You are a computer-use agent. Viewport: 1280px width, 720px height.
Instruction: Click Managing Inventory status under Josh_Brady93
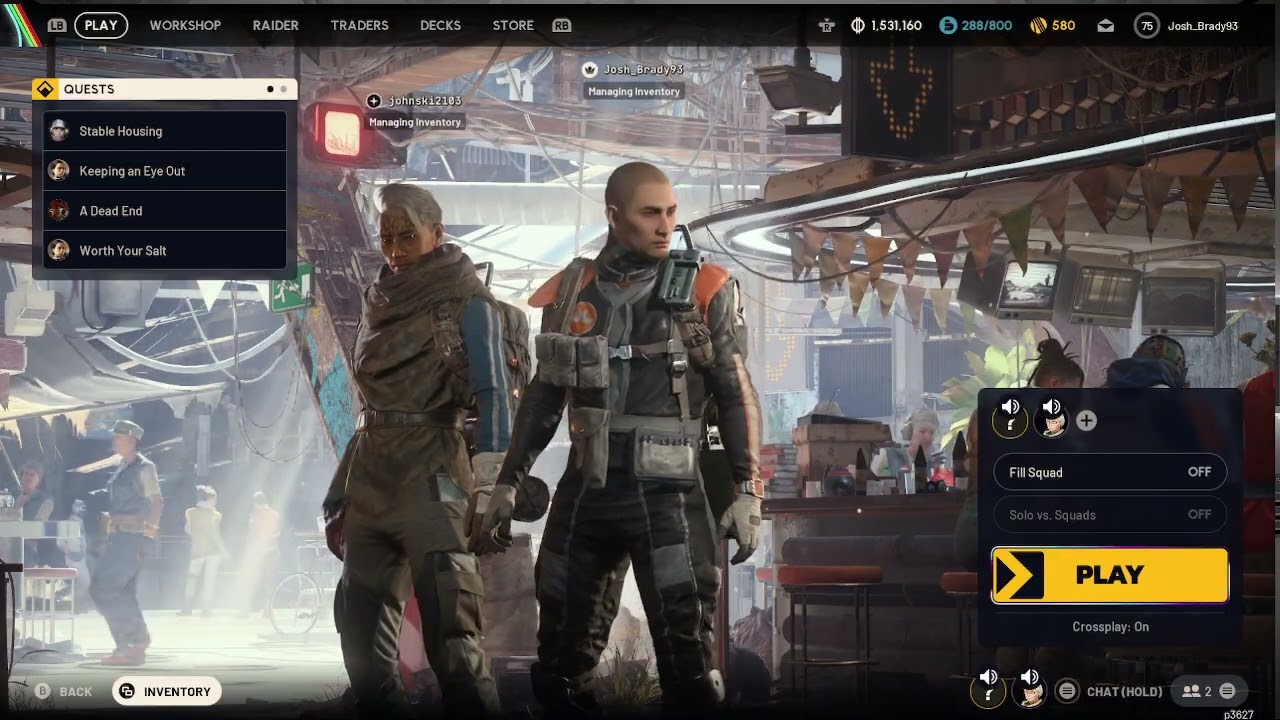pyautogui.click(x=634, y=91)
